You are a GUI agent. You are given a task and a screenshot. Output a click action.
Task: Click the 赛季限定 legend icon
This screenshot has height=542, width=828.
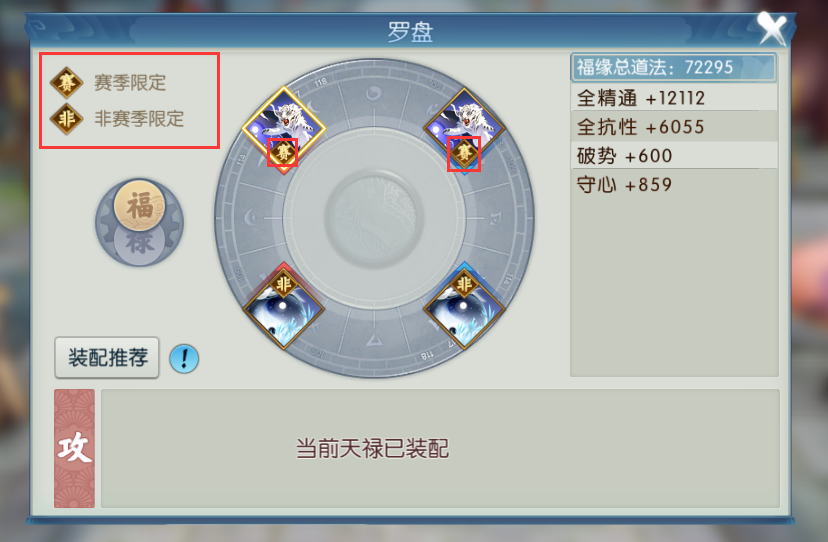pos(67,83)
